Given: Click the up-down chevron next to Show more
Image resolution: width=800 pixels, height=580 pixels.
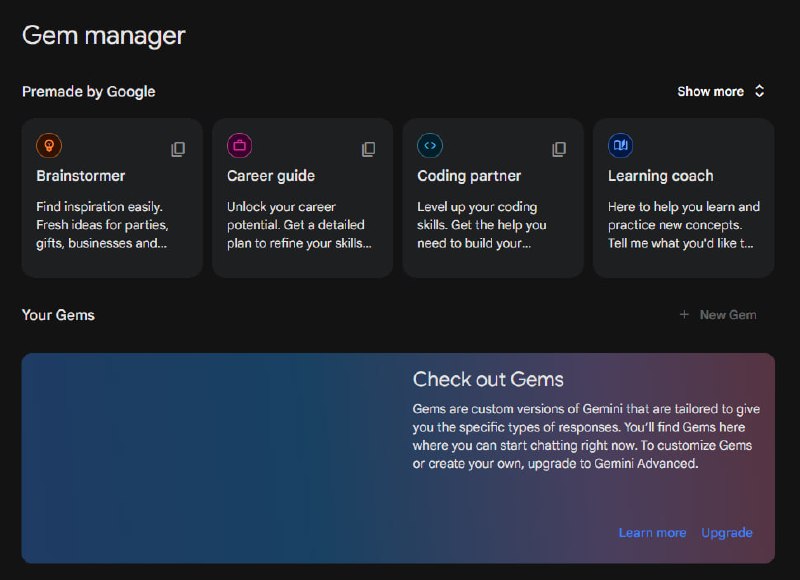Looking at the screenshot, I should tap(759, 91).
